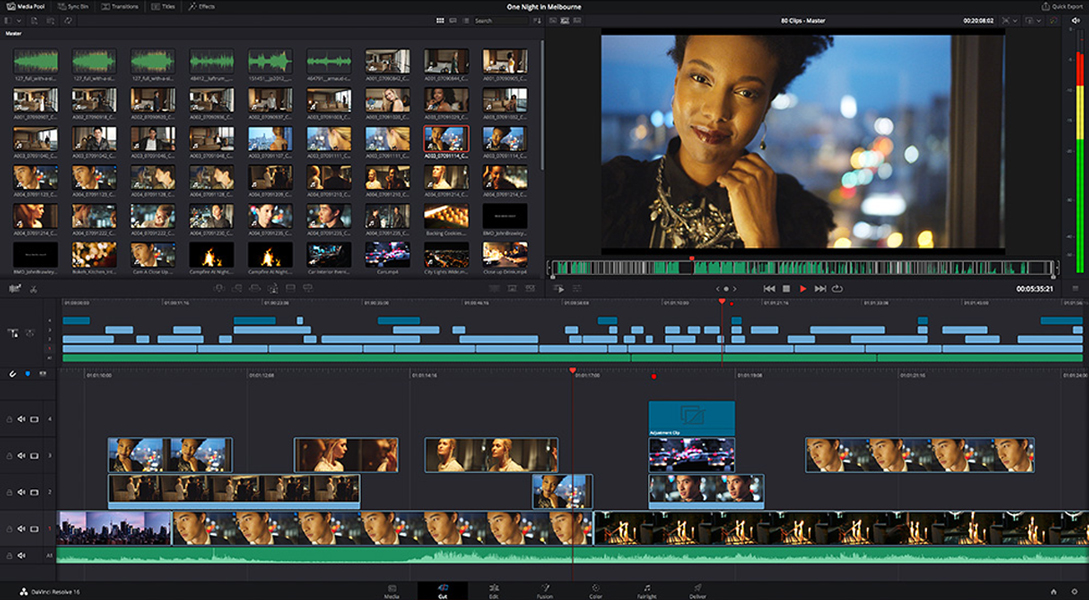
Task: Click the viewer jog scrub bar
Action: pyautogui.click(x=802, y=268)
